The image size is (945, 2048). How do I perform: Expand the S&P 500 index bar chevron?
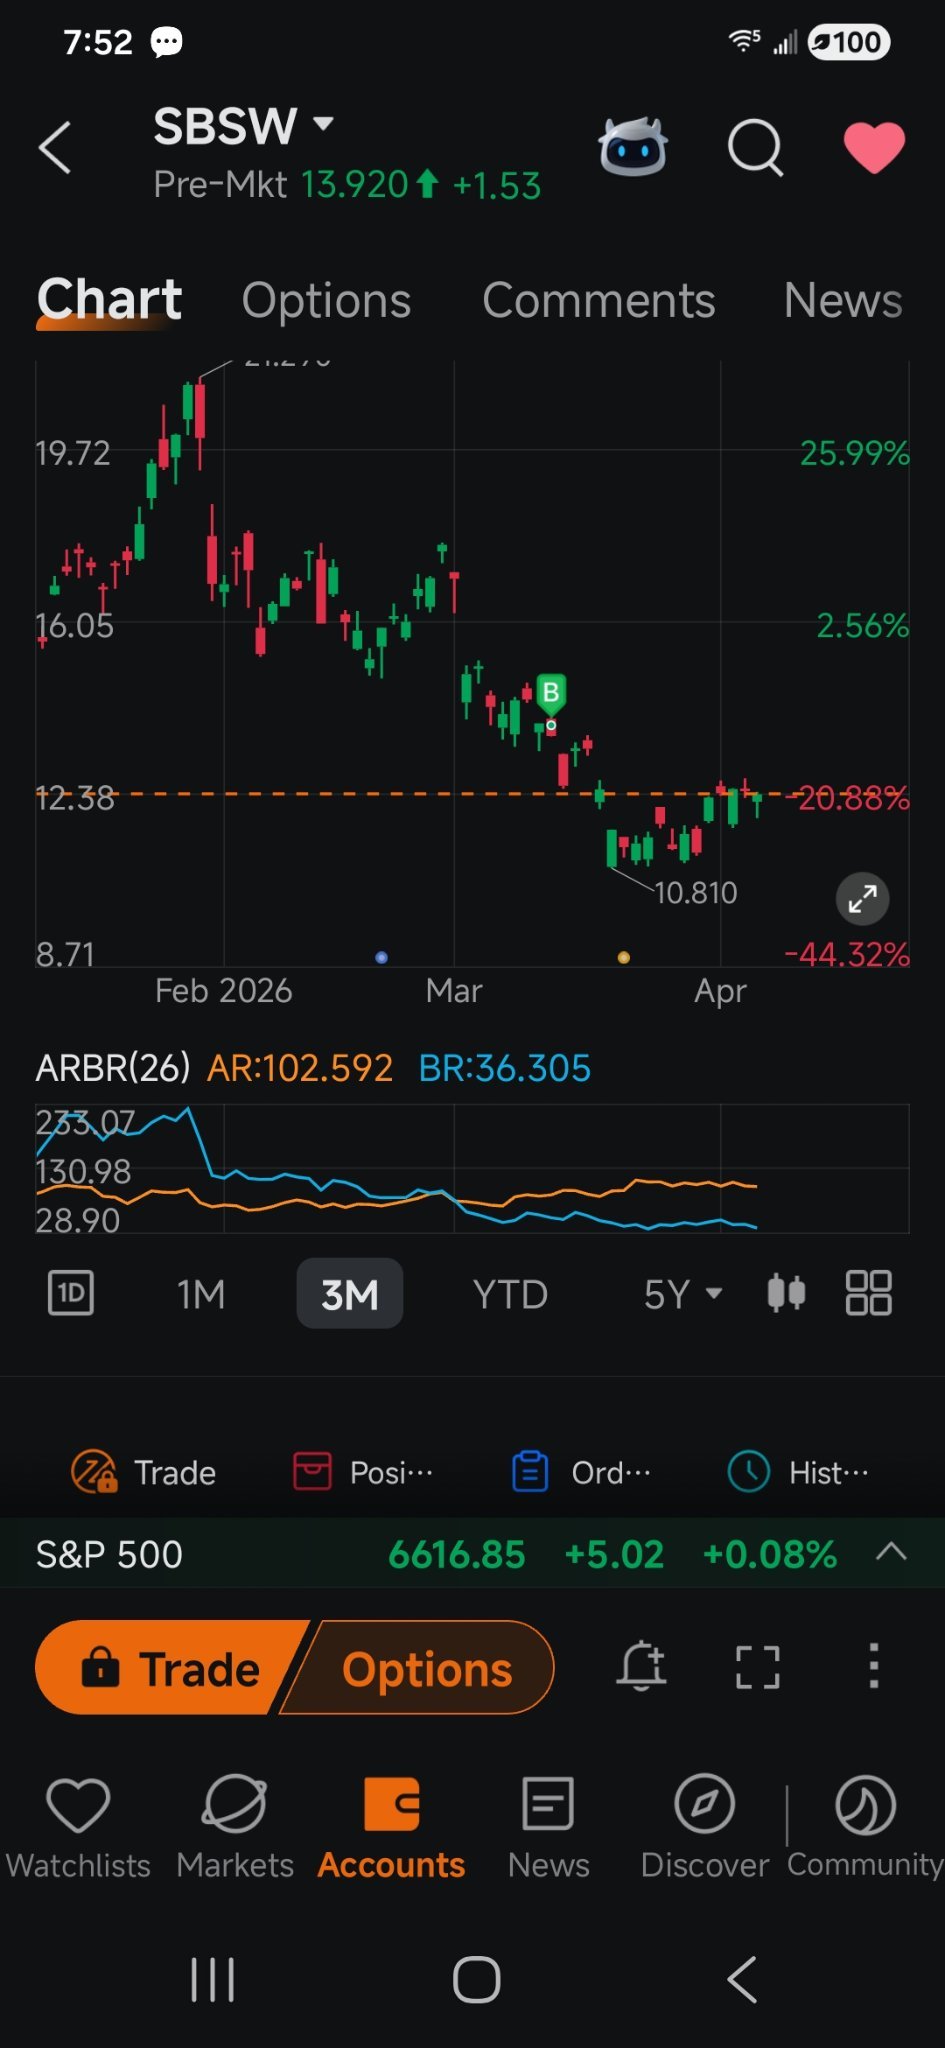tap(891, 1552)
